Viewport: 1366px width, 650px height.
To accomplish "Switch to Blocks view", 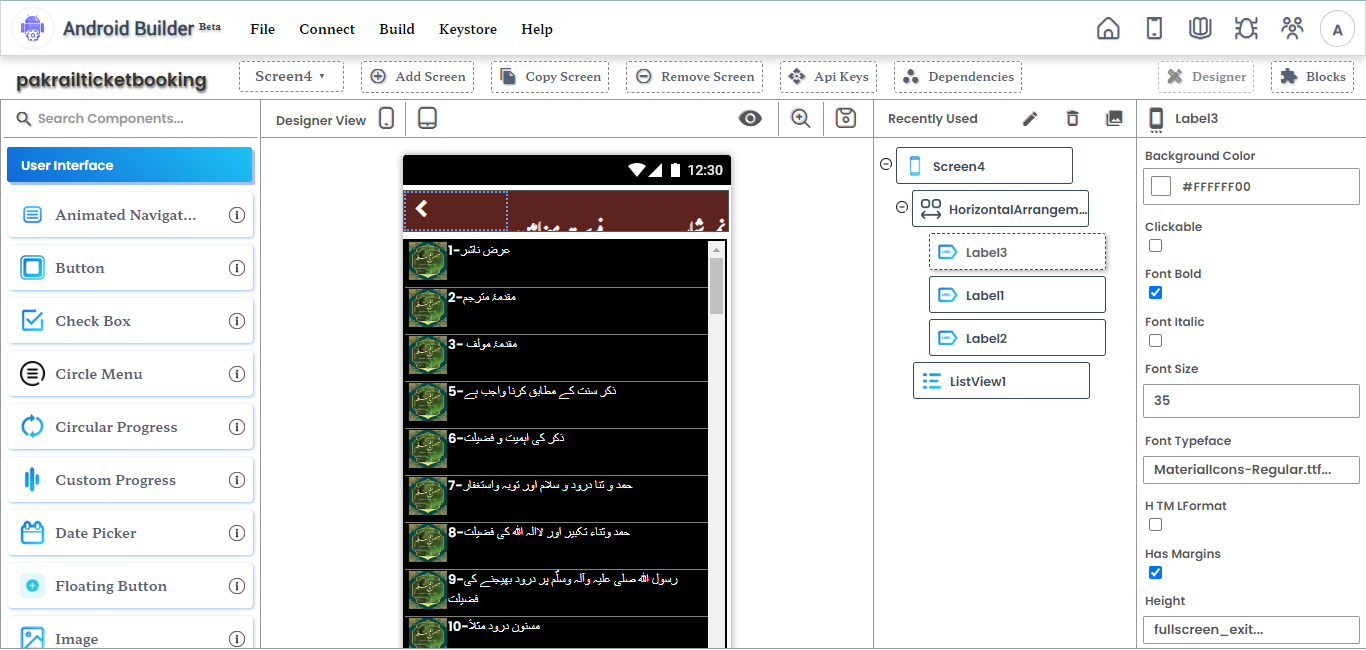I will (1312, 76).
